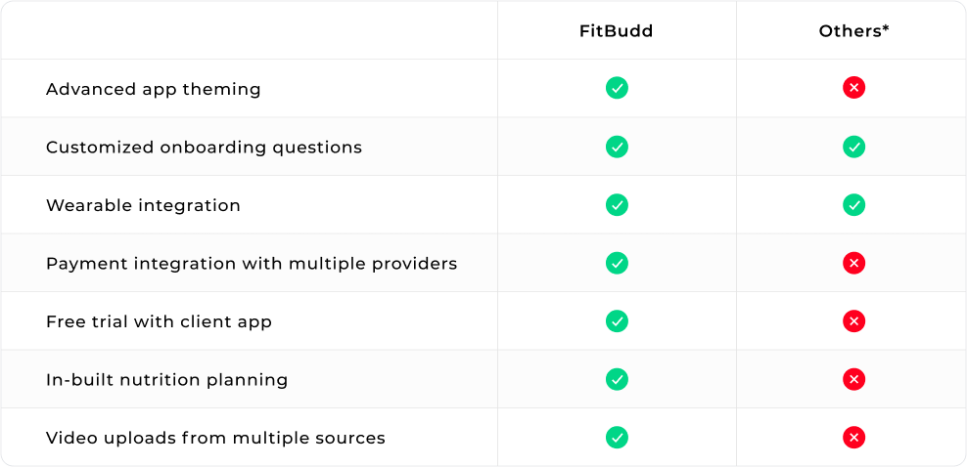Image resolution: width=967 pixels, height=467 pixels.
Task: Click Others red cross for Video uploads row
Action: (x=853, y=437)
